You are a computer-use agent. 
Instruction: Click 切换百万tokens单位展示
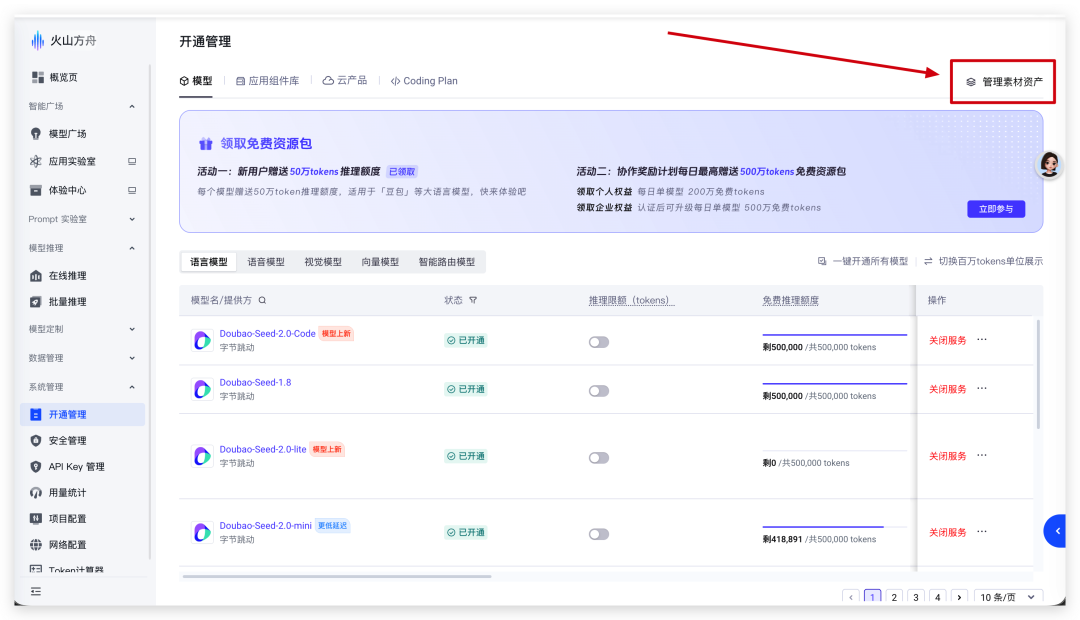point(984,262)
